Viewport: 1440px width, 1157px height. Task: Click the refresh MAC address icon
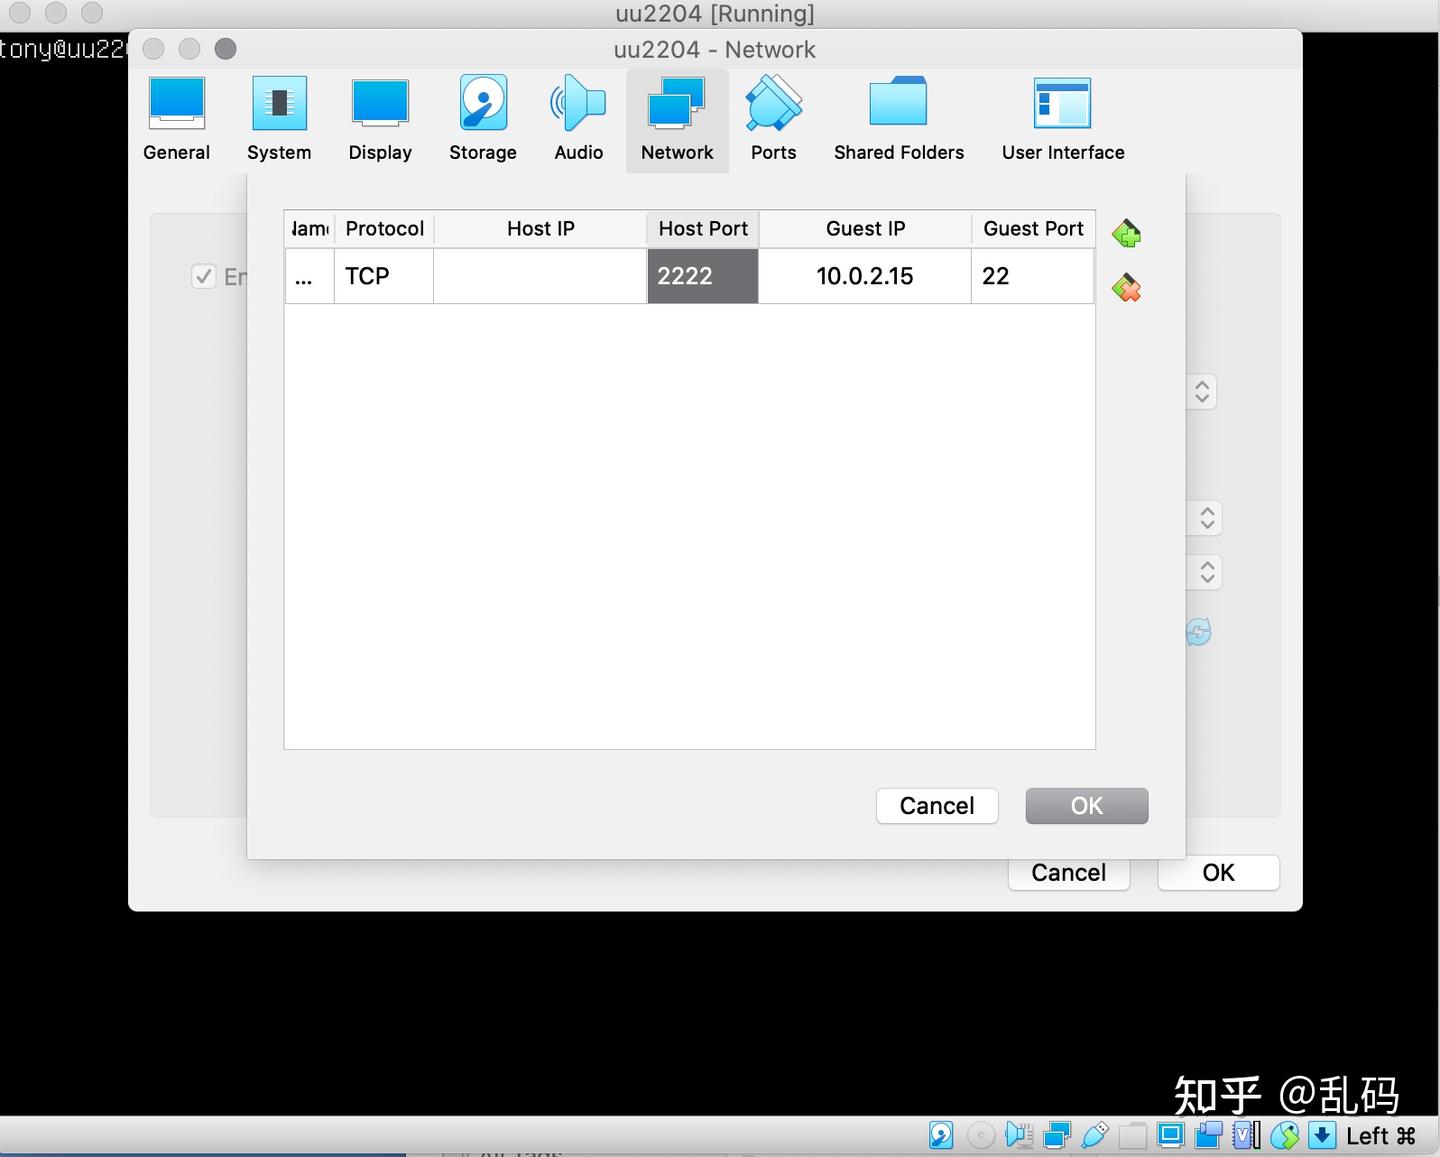click(x=1198, y=632)
